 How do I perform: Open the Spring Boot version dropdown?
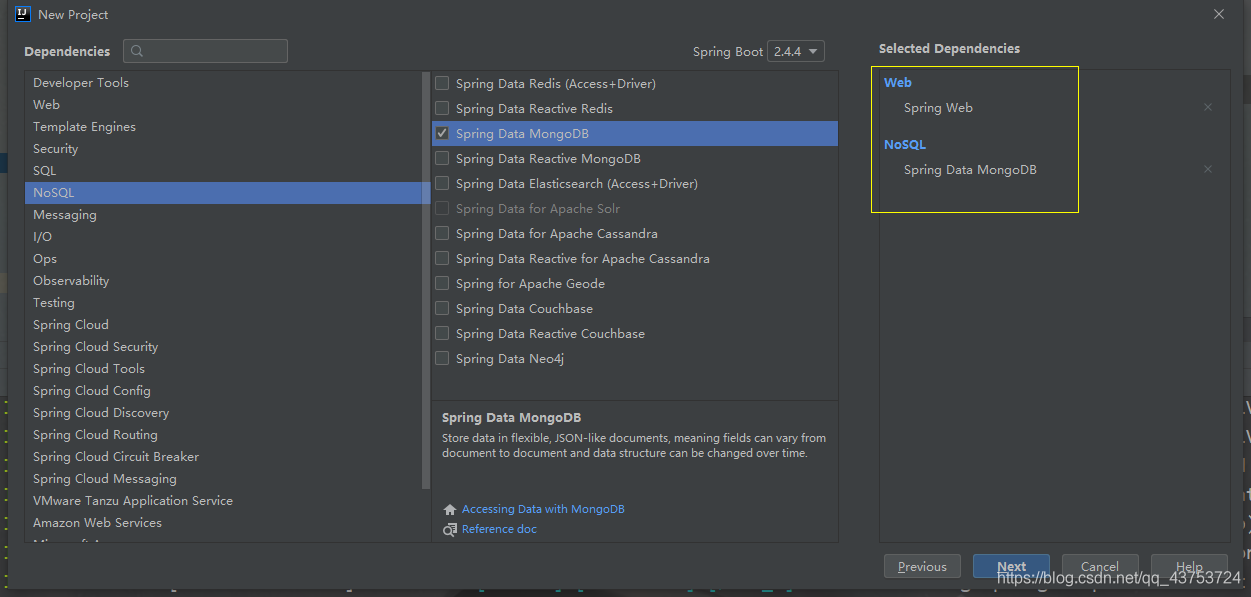pyautogui.click(x=796, y=51)
